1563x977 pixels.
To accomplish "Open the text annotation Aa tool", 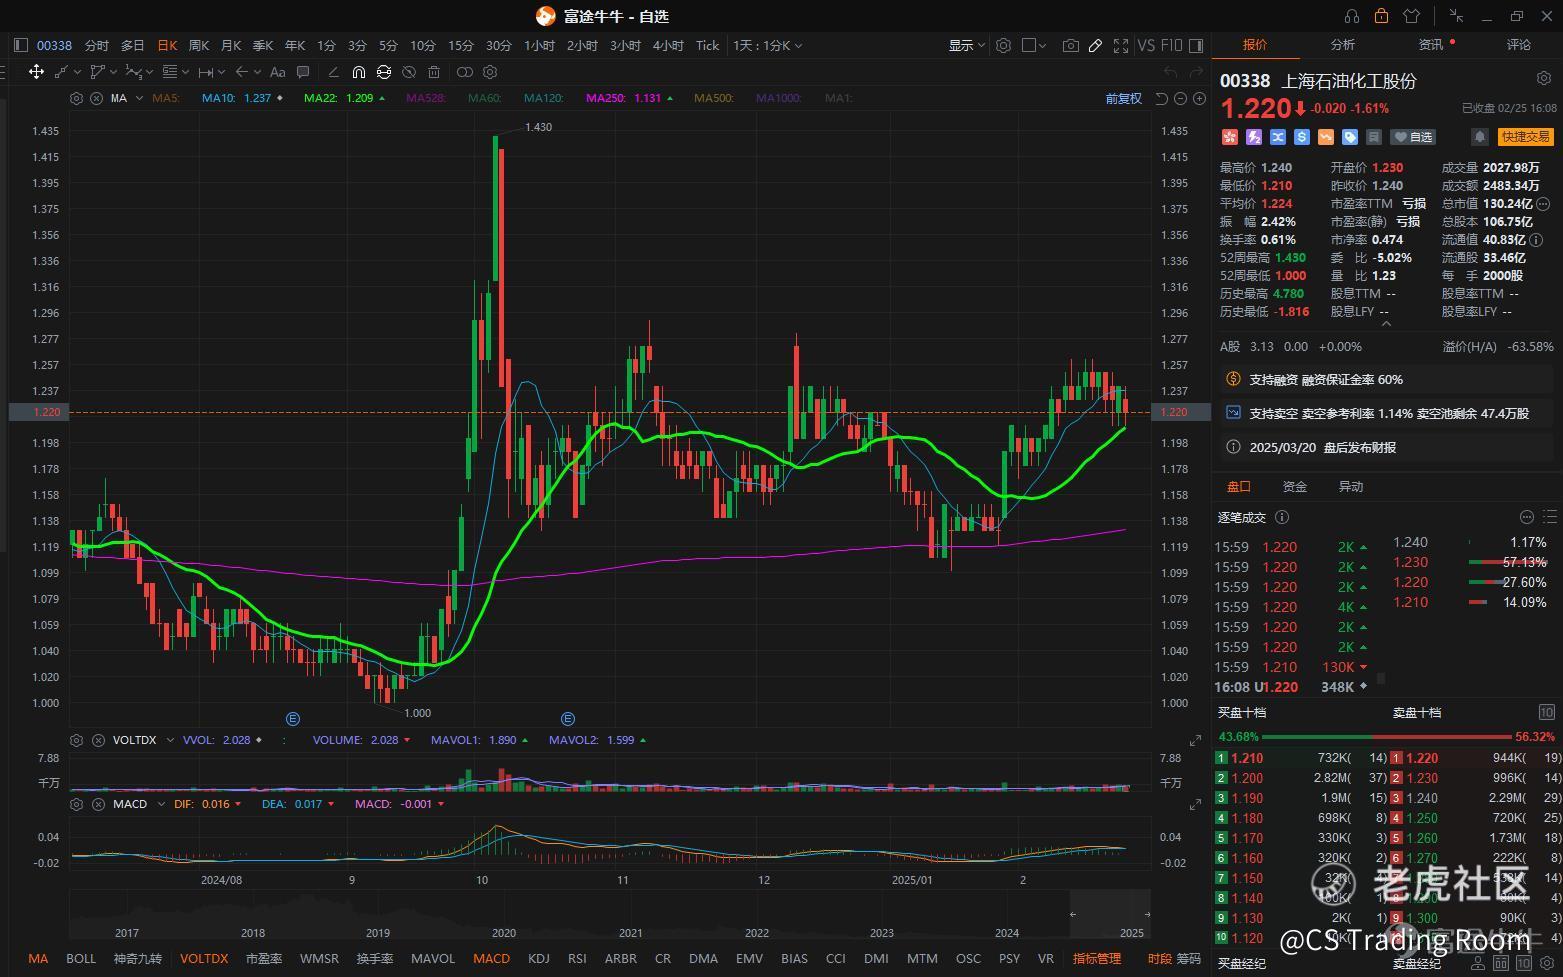I will click(278, 72).
